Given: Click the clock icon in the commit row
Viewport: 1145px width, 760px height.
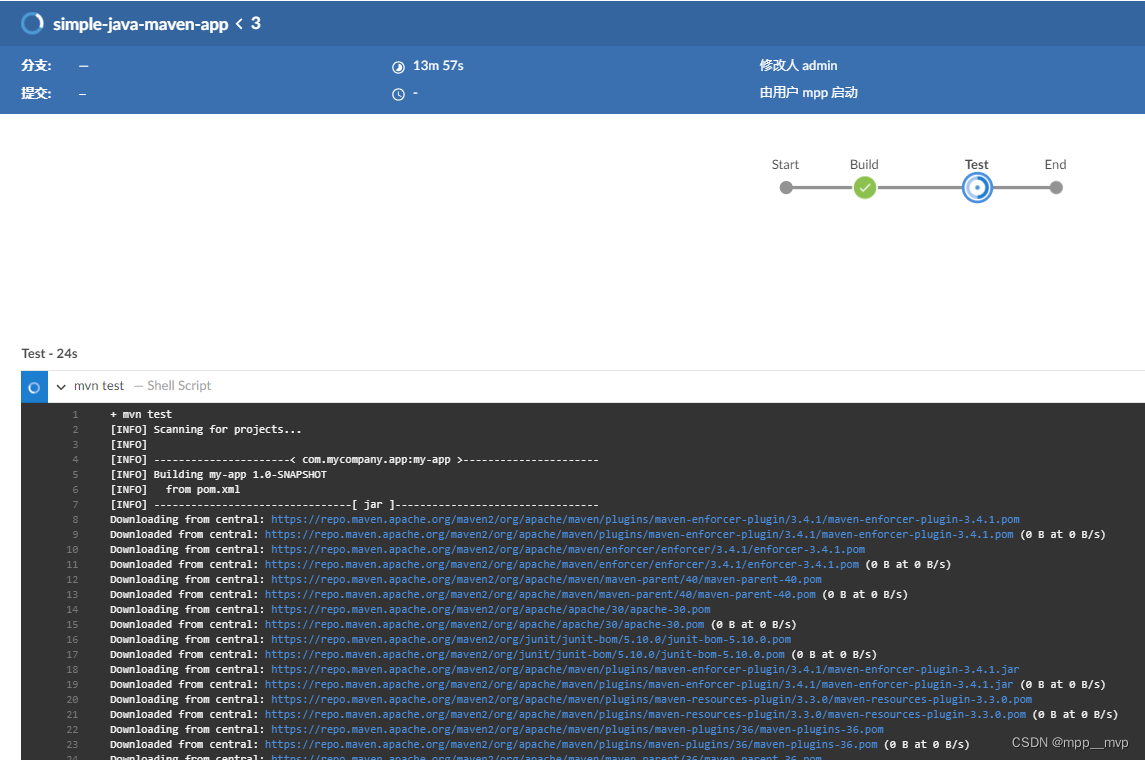Looking at the screenshot, I should tap(398, 94).
